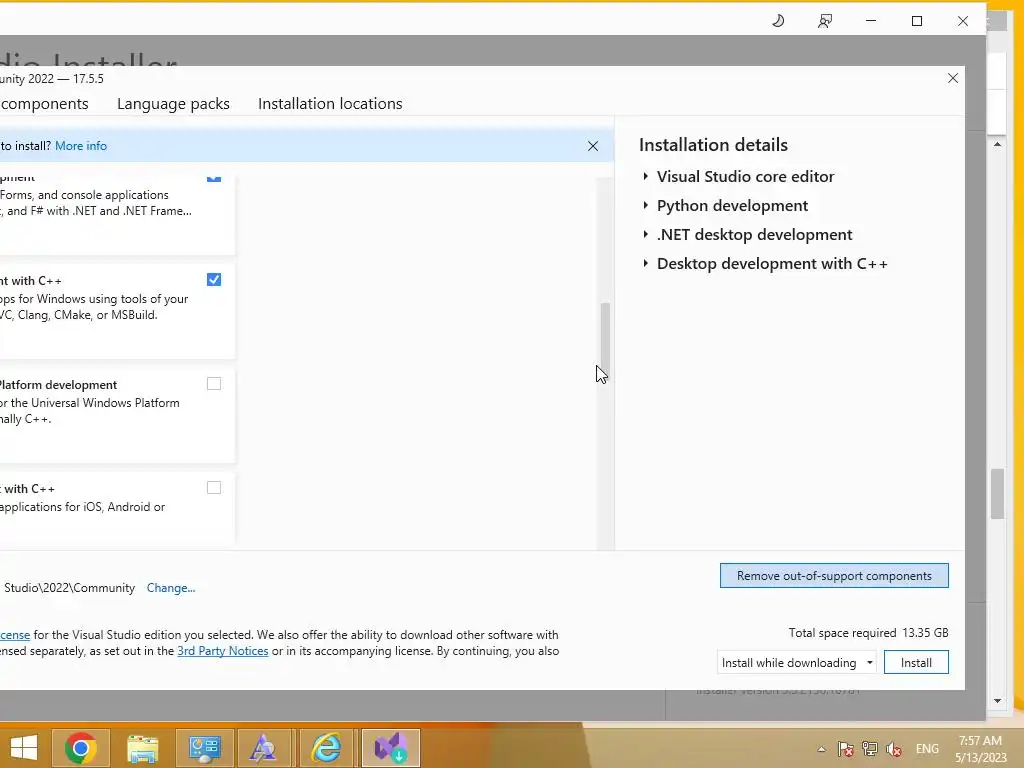Uncheck the Desktop development with C++ workload
This screenshot has width=1024, height=768.
pyautogui.click(x=214, y=280)
